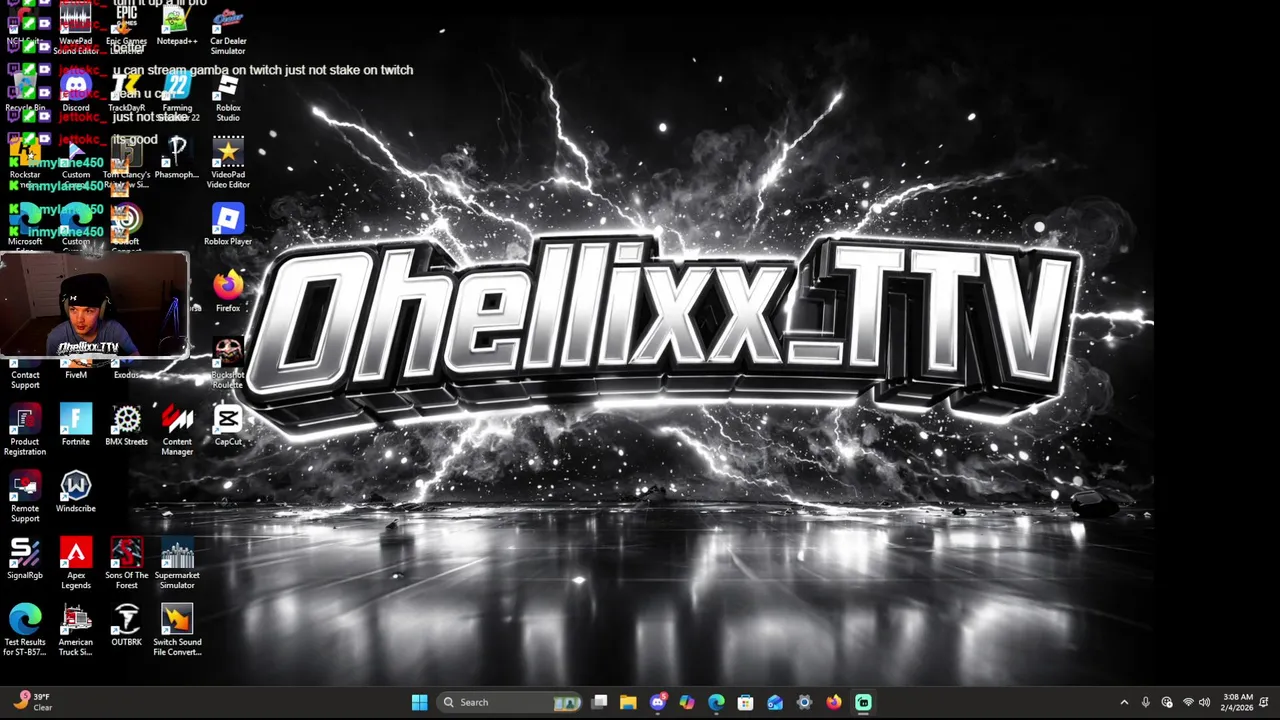Open volume speaker tray icon
The width and height of the screenshot is (1280, 720).
point(1204,702)
